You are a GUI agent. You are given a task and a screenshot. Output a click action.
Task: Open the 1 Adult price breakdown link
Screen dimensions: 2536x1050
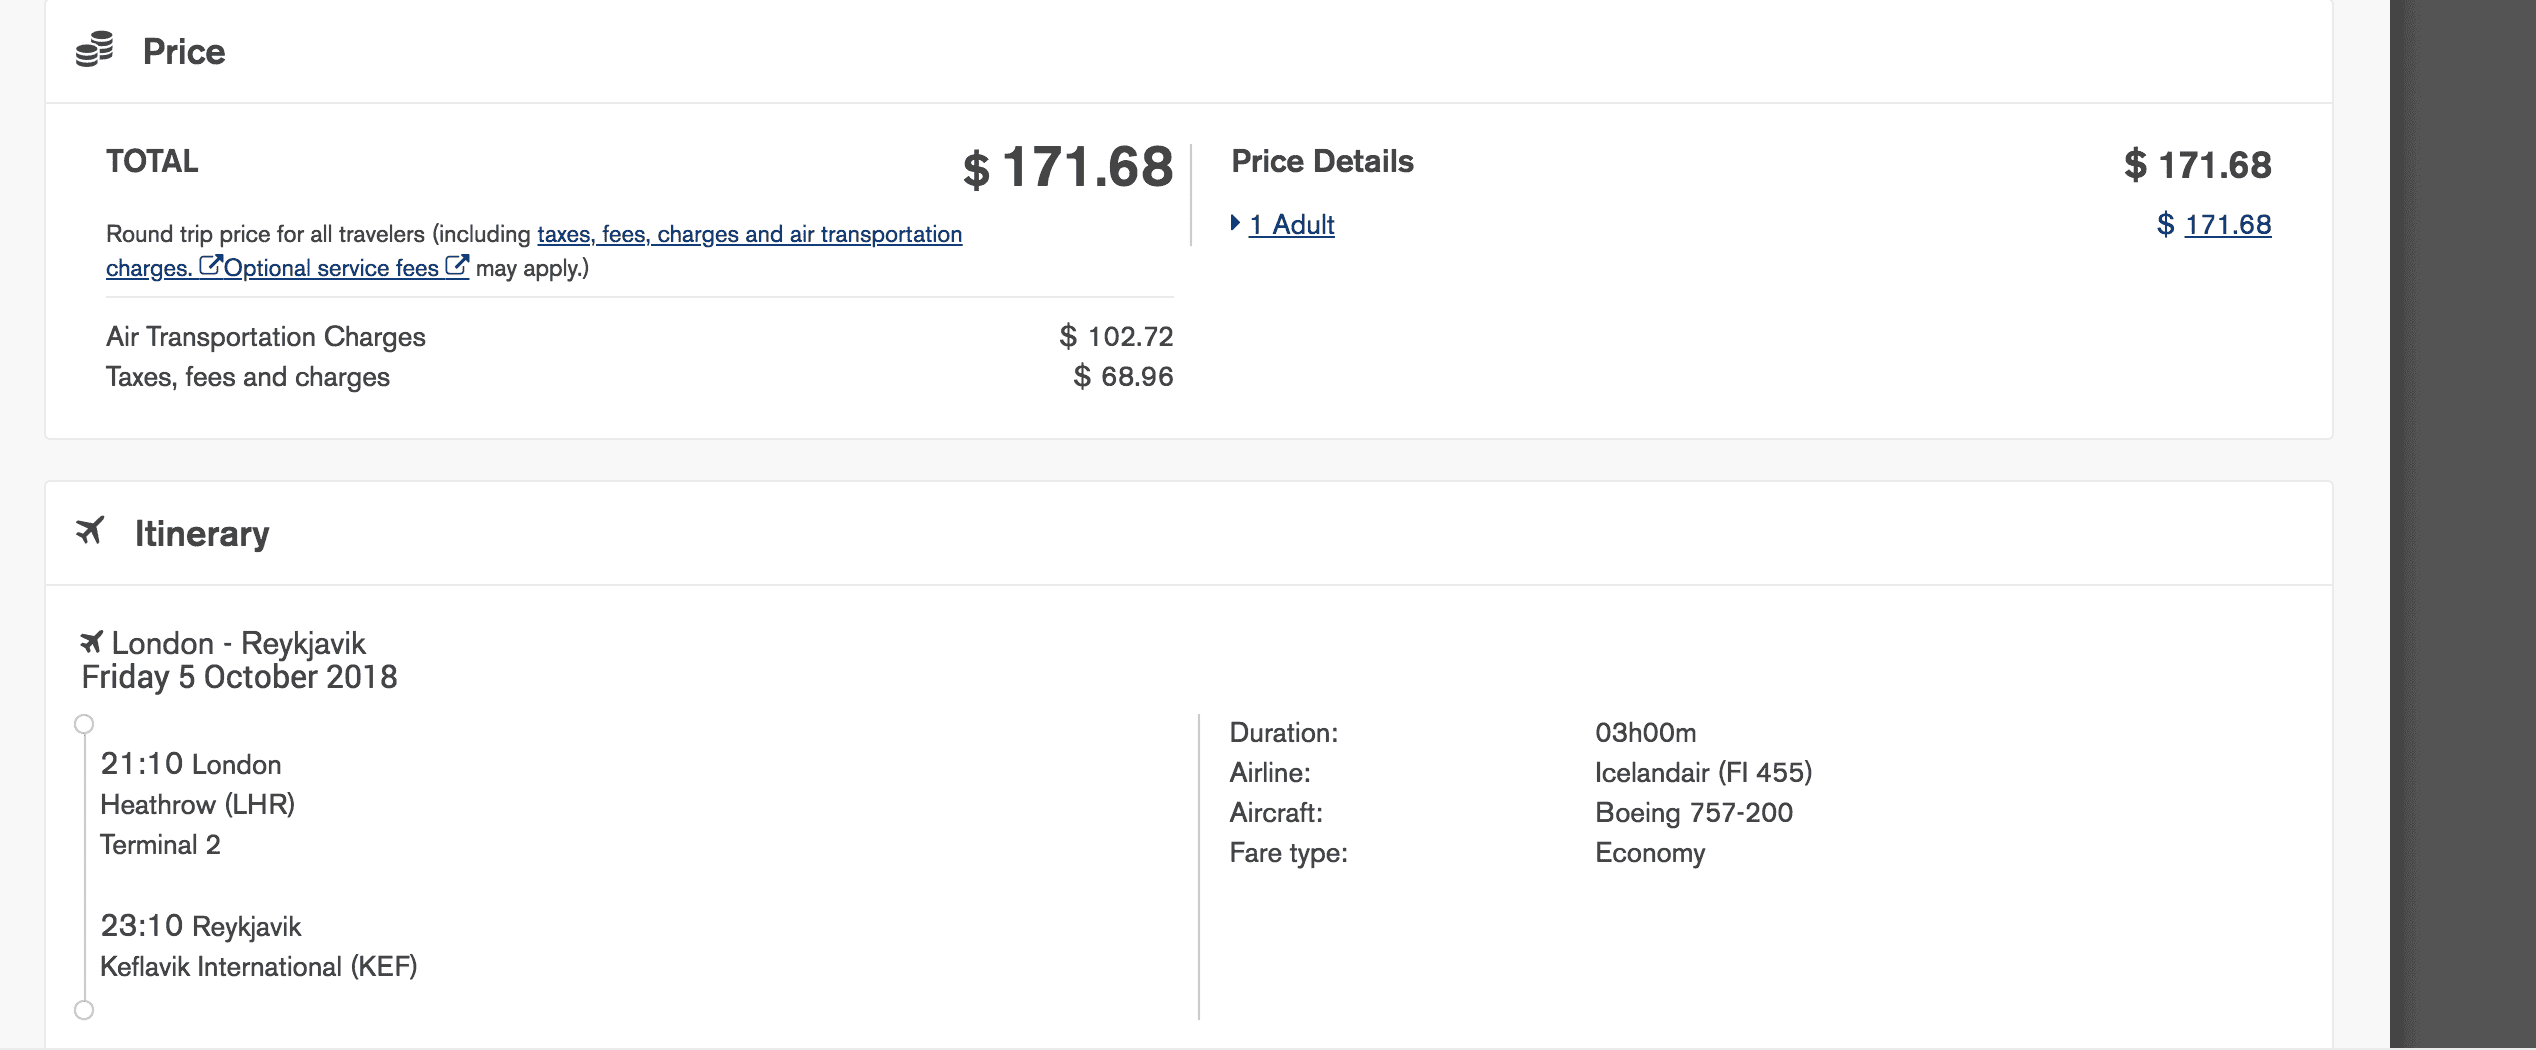1291,225
